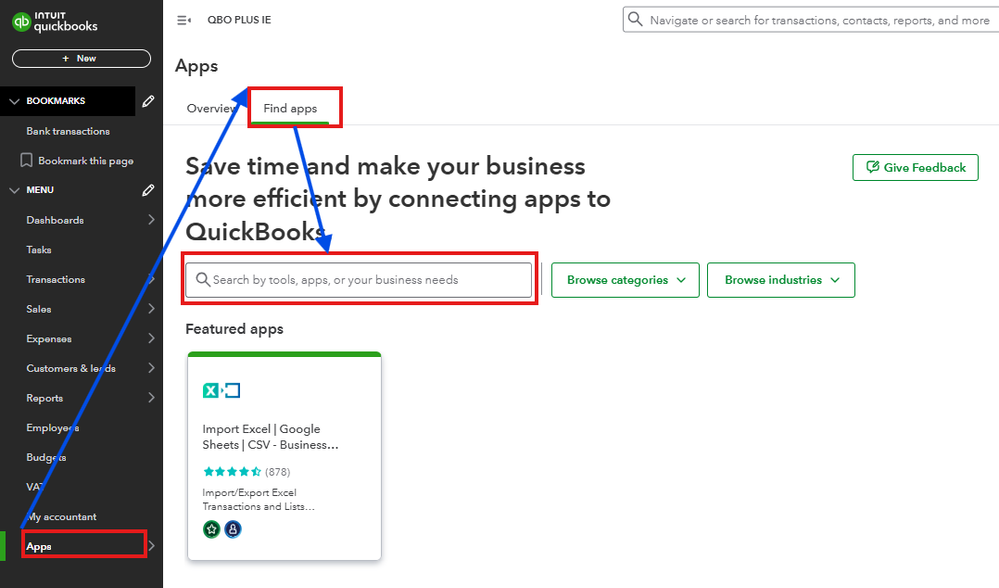
Task: Open Tasks in the sidebar
Action: coord(39,250)
